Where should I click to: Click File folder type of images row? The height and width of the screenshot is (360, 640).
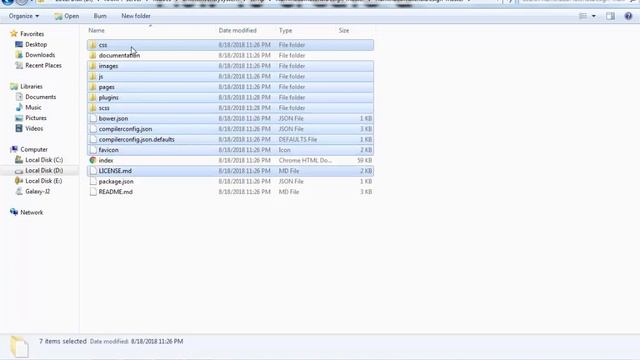(292, 66)
